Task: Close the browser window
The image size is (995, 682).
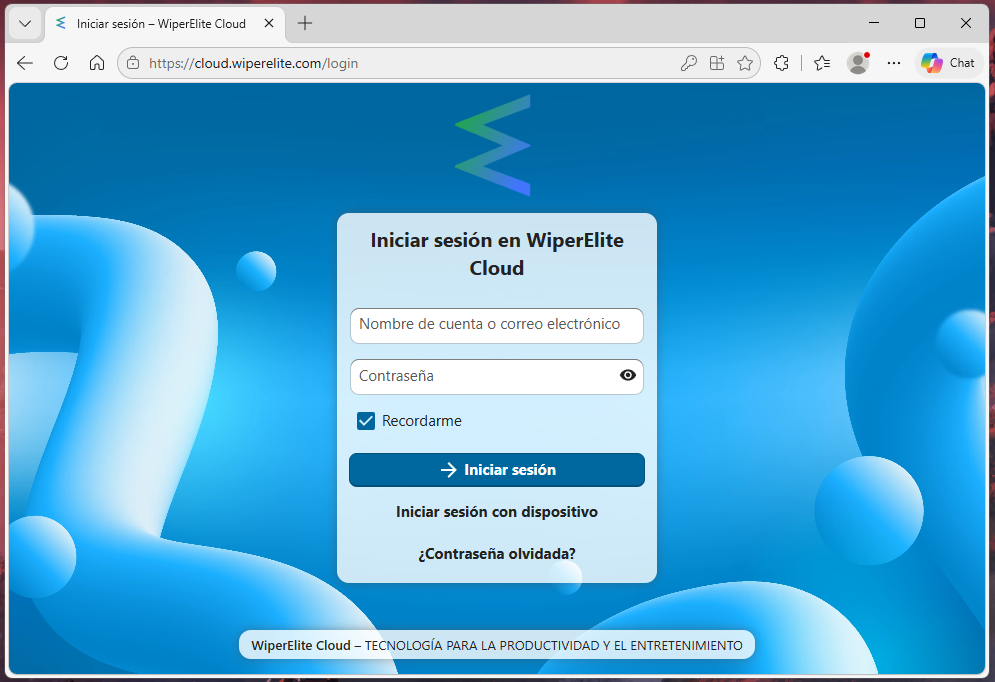Action: pyautogui.click(x=966, y=23)
